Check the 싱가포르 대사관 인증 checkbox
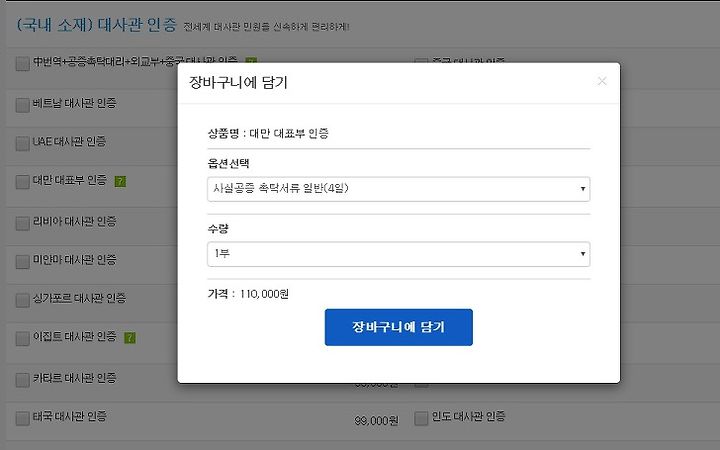Screen dimensions: 720x450 click(x=22, y=300)
